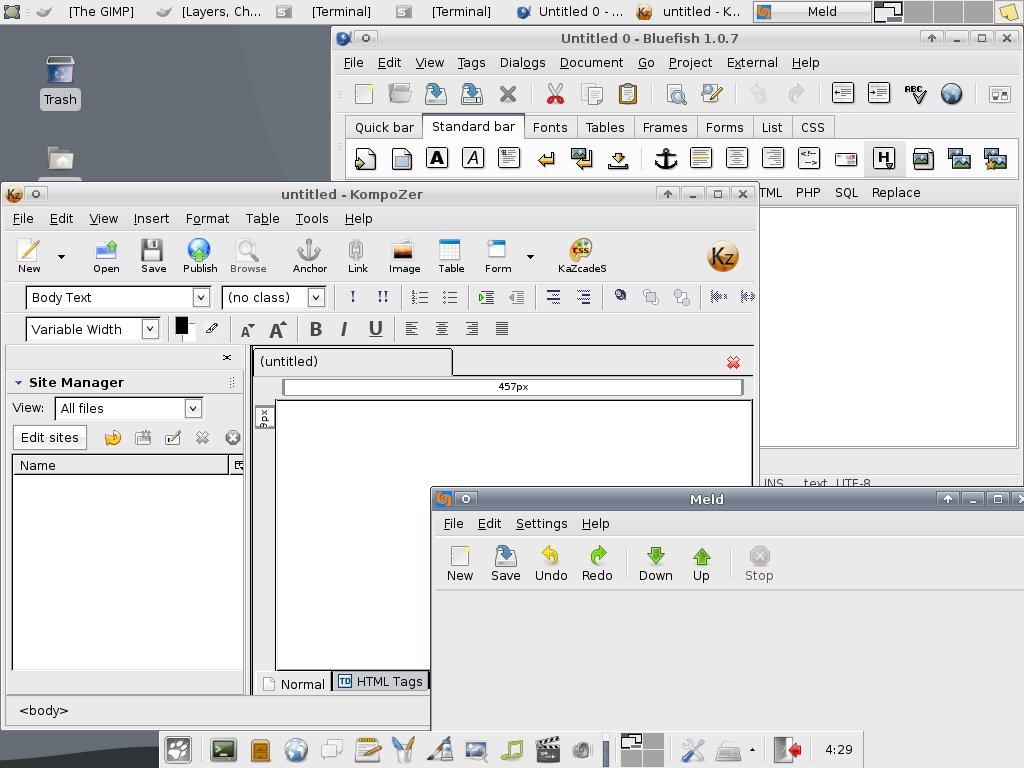Open the KaZcadeS CSS editor

tap(581, 255)
